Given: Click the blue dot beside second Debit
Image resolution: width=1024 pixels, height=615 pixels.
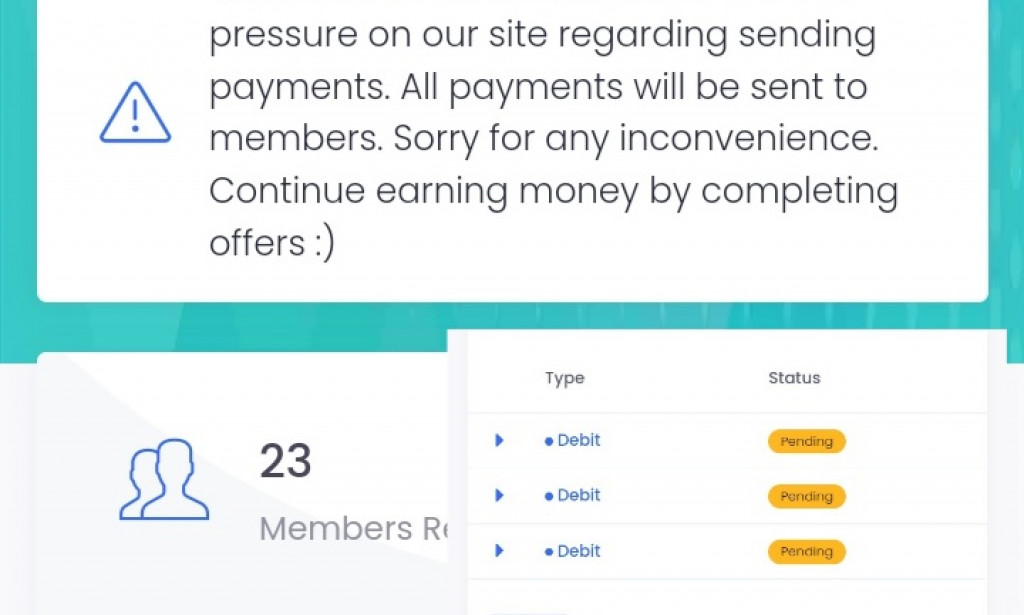Looking at the screenshot, I should click(549, 496).
